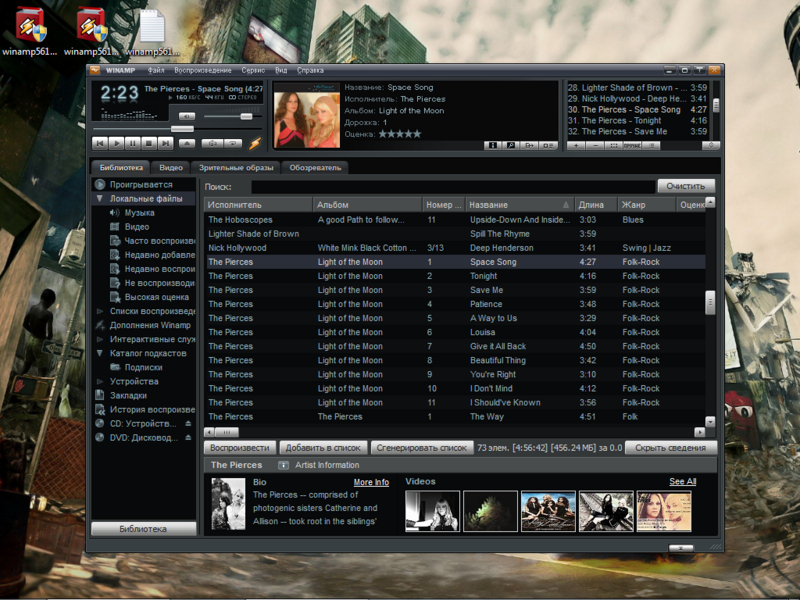This screenshot has width=800, height=600.
Task: Collapse the Локальные файлы tree node
Action: coord(99,198)
